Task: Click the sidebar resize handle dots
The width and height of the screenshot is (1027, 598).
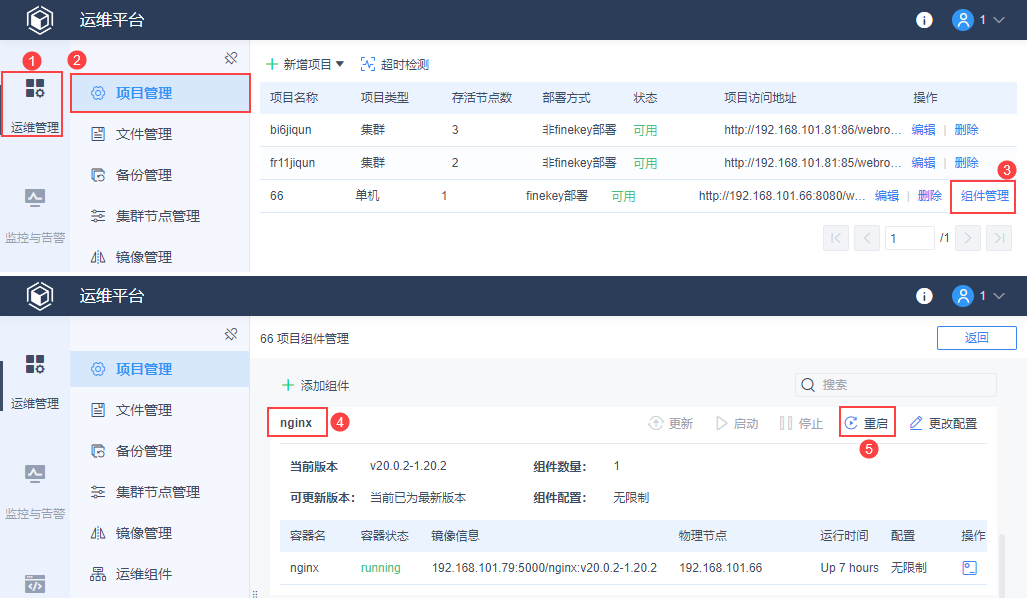Action: click(255, 593)
